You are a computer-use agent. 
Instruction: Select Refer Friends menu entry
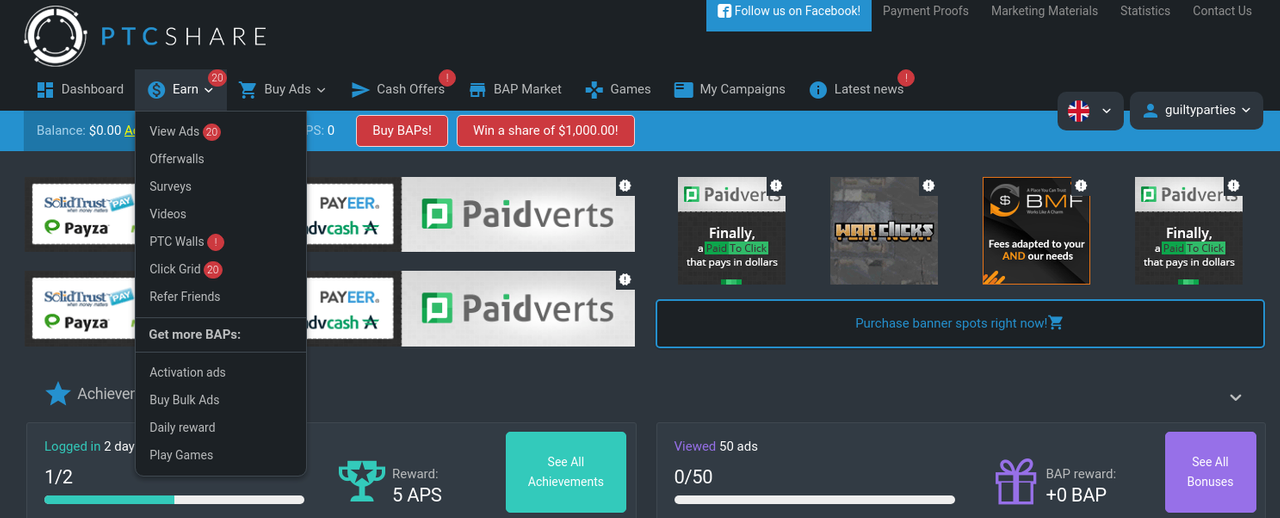click(x=185, y=296)
